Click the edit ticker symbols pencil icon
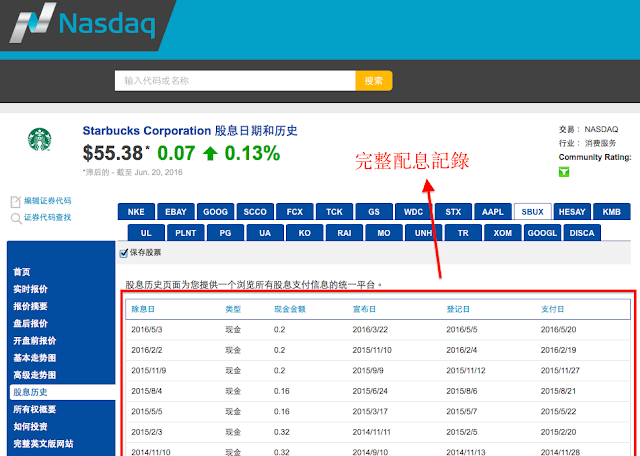Image resolution: width=640 pixels, height=456 pixels. tap(16, 201)
